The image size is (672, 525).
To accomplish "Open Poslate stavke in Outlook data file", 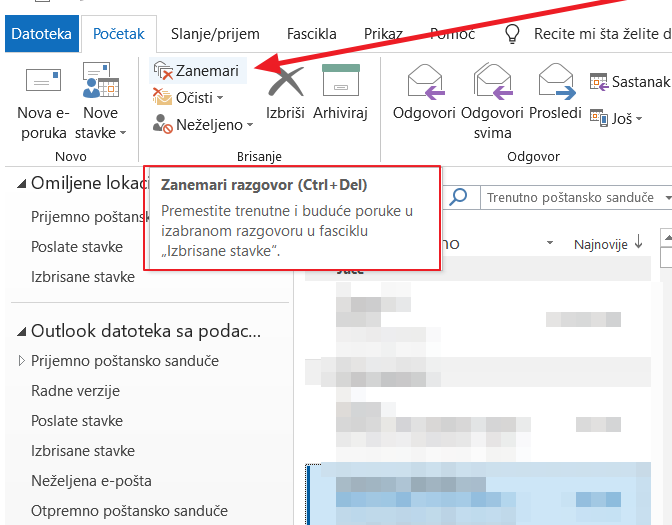I will click(x=77, y=421).
